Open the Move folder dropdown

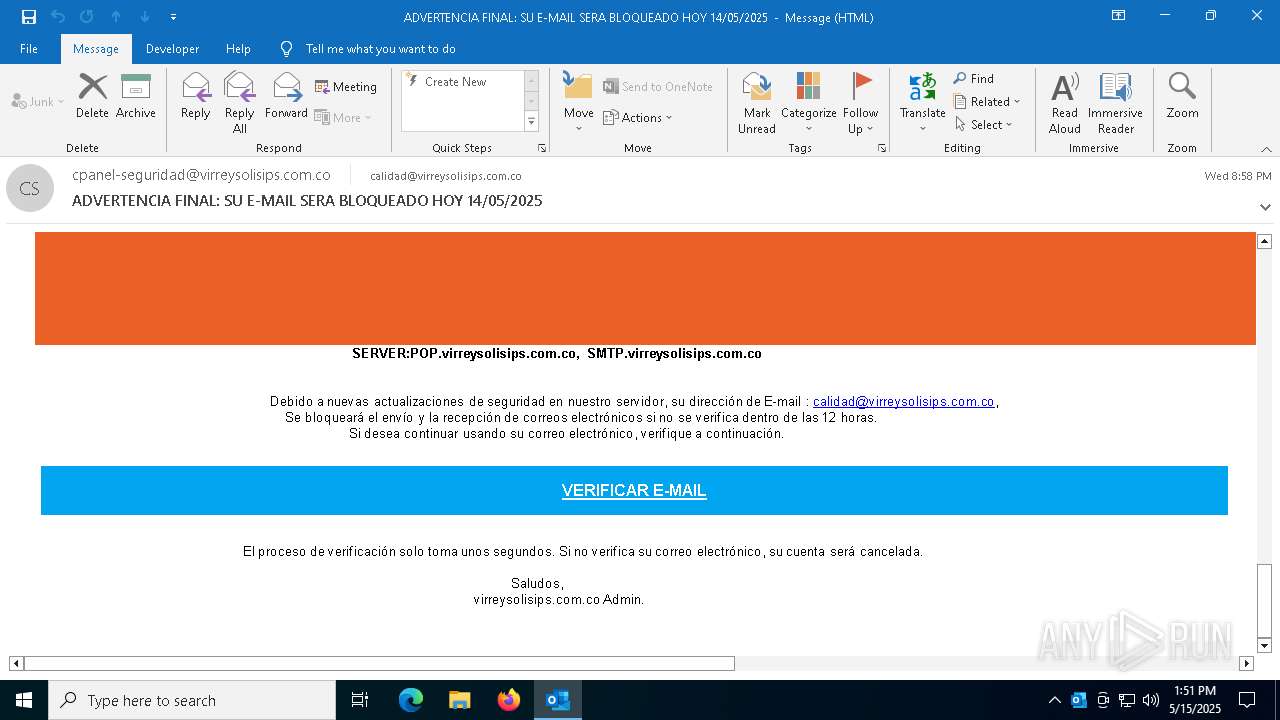pos(579,102)
